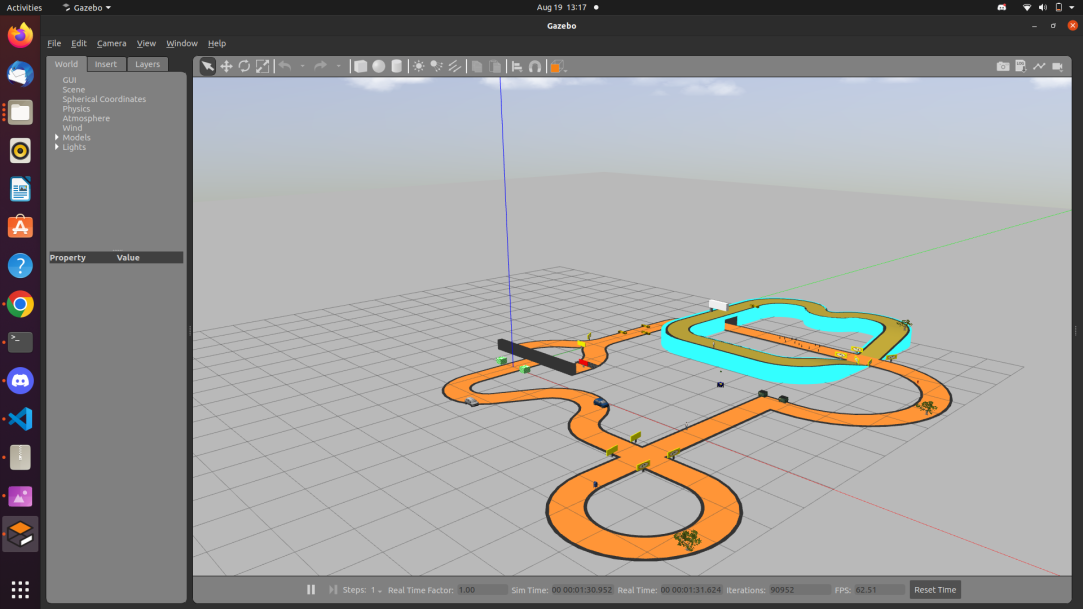1083x609 pixels.
Task: Toggle snap mode in the toolbar
Action: (535, 65)
